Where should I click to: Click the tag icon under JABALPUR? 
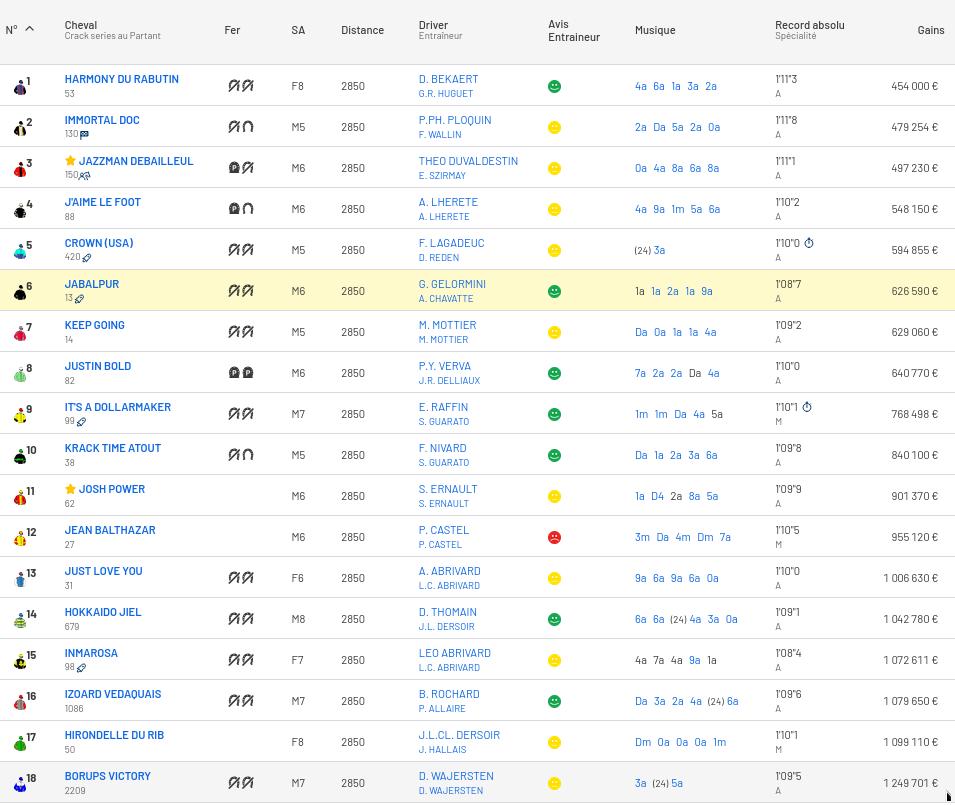[80, 298]
